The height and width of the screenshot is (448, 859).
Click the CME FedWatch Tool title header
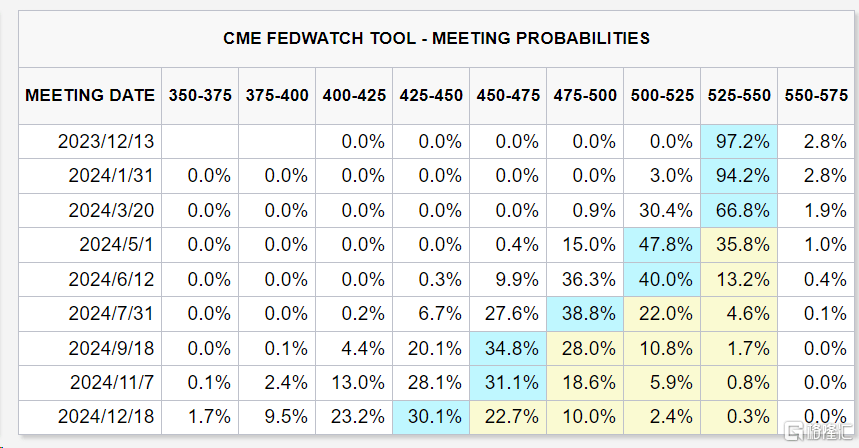[x=436, y=39]
